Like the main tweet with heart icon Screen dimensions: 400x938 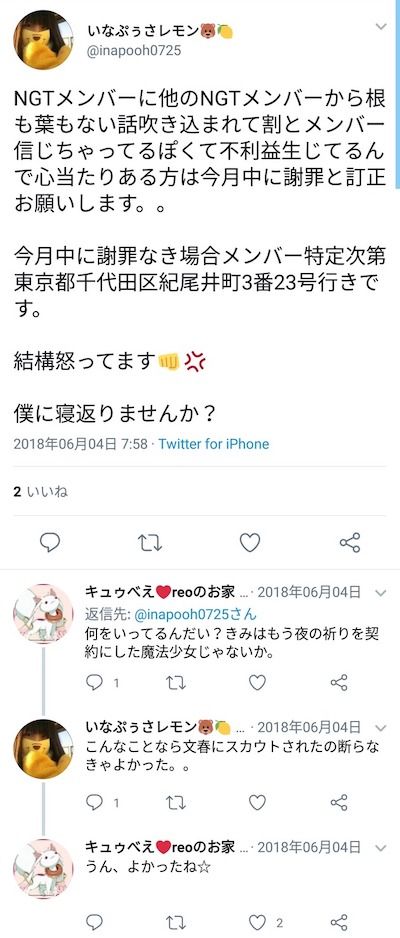[x=250, y=543]
